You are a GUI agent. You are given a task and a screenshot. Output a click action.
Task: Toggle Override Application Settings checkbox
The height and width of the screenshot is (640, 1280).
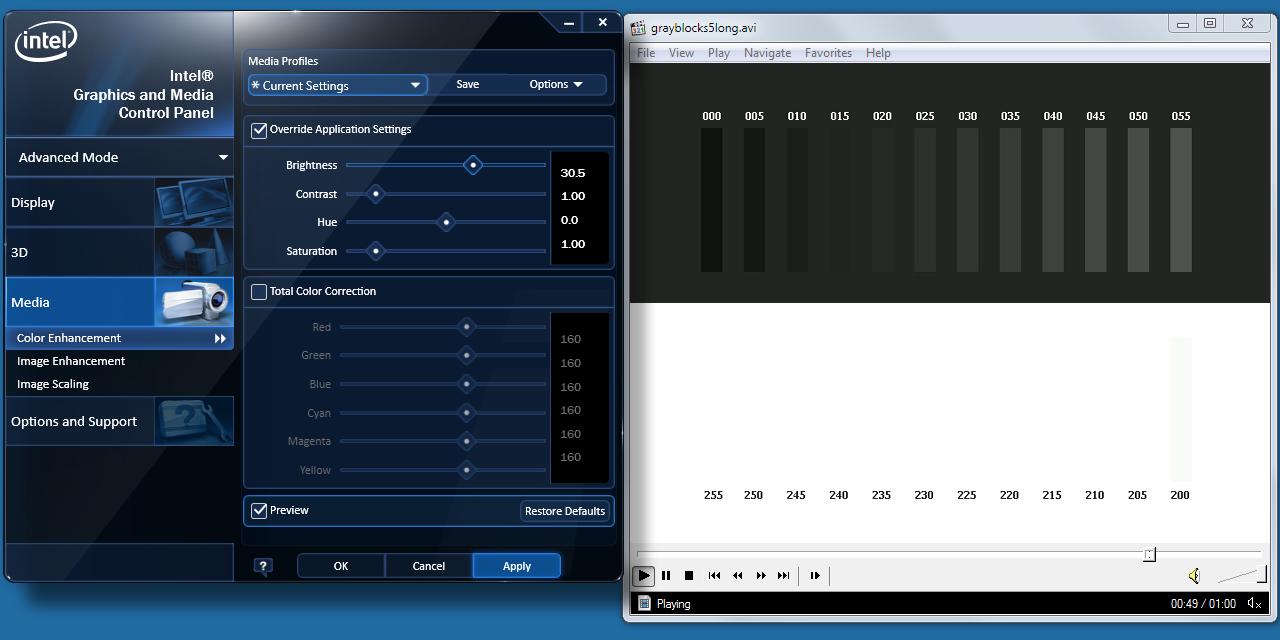tap(260, 130)
